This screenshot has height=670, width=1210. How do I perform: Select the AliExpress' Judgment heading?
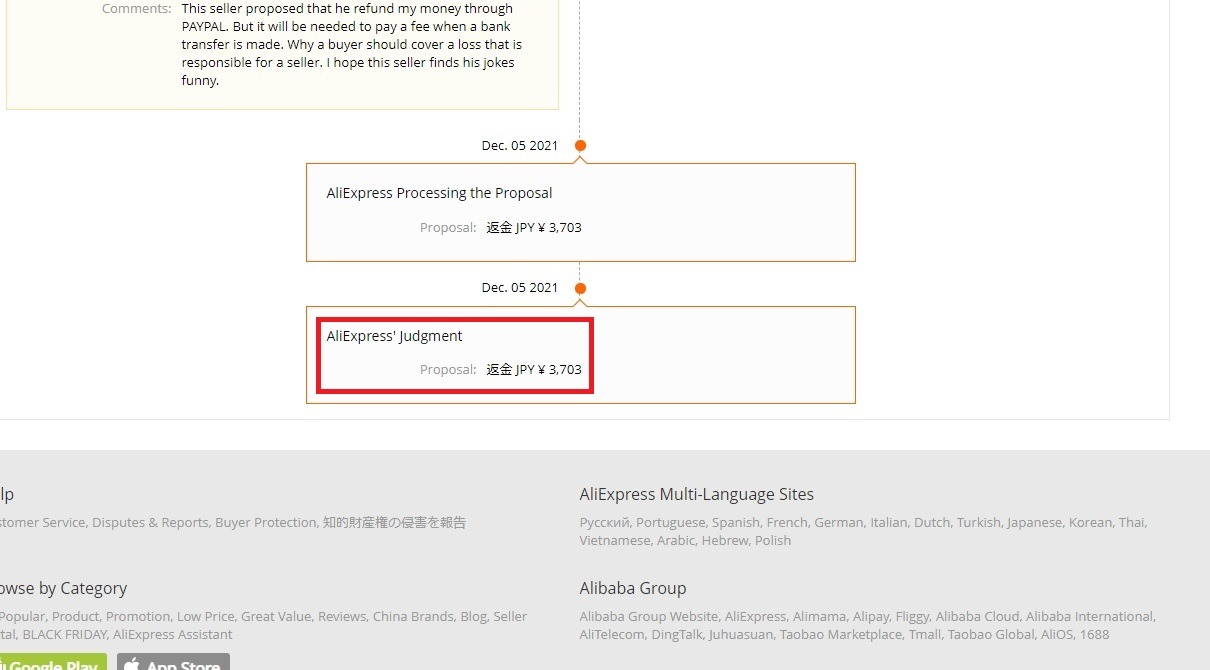click(394, 336)
